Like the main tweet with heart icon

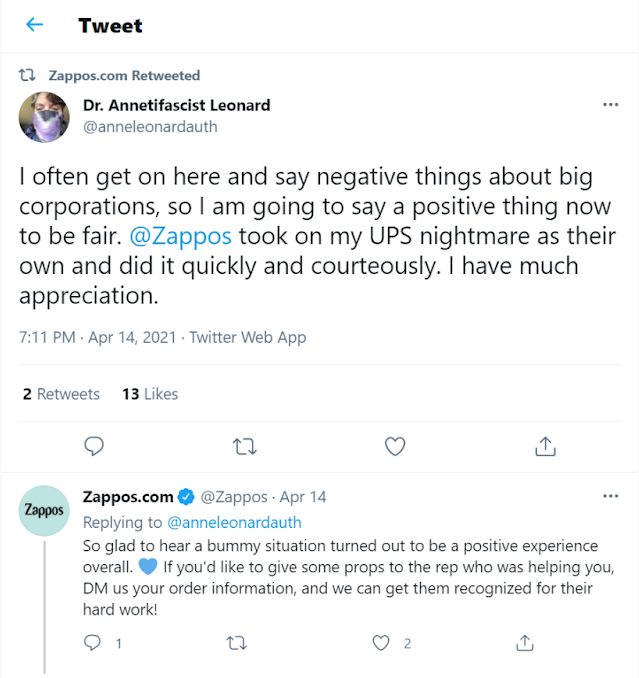[x=395, y=445]
